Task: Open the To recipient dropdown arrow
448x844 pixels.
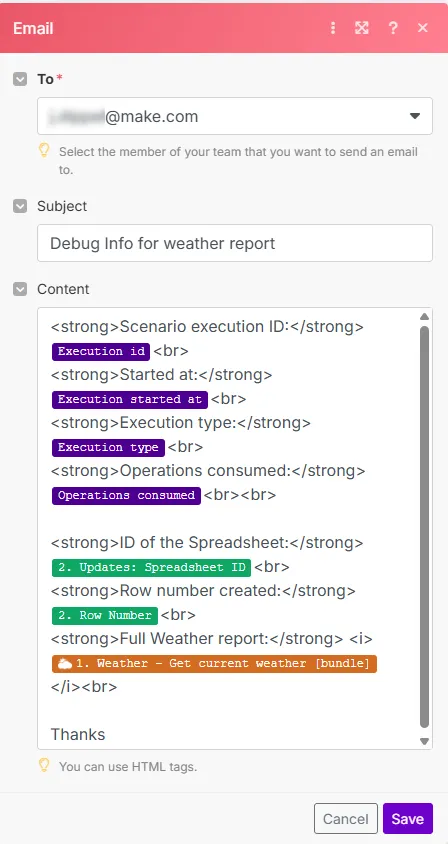Action: (x=415, y=116)
